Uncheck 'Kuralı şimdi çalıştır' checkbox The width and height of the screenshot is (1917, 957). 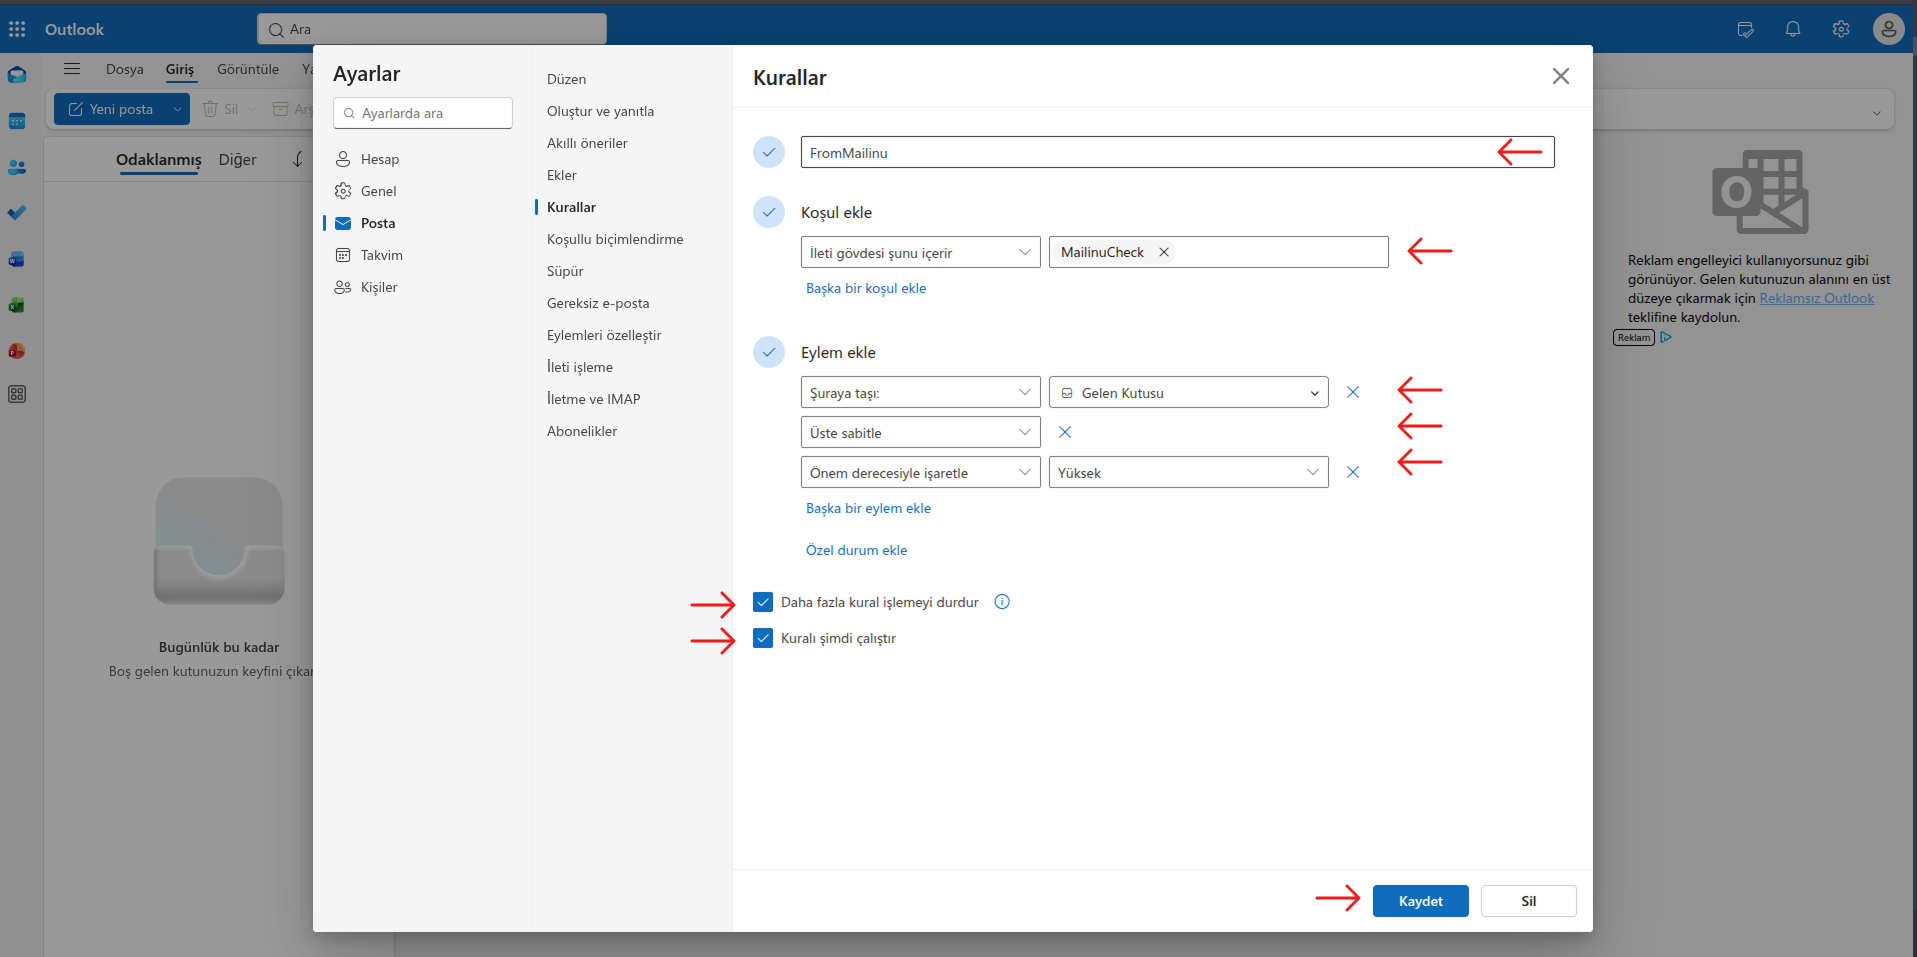[763, 638]
